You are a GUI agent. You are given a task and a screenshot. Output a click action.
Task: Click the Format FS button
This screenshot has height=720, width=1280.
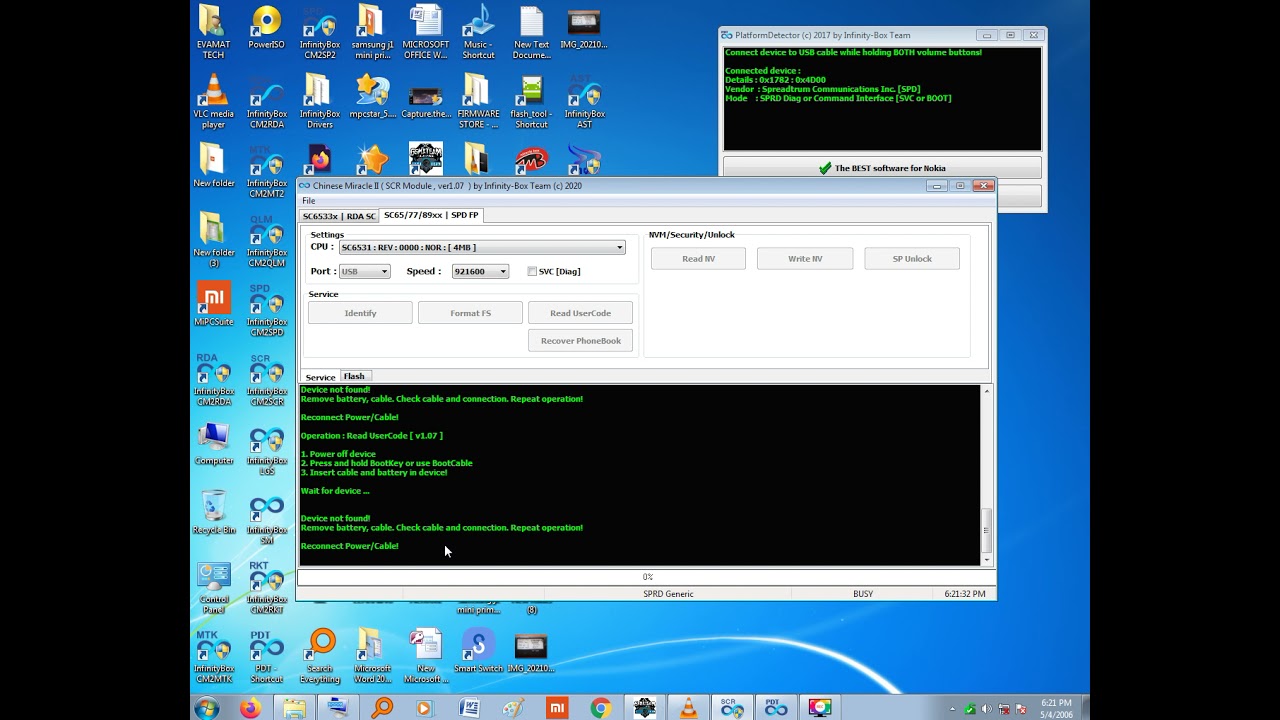[470, 313]
